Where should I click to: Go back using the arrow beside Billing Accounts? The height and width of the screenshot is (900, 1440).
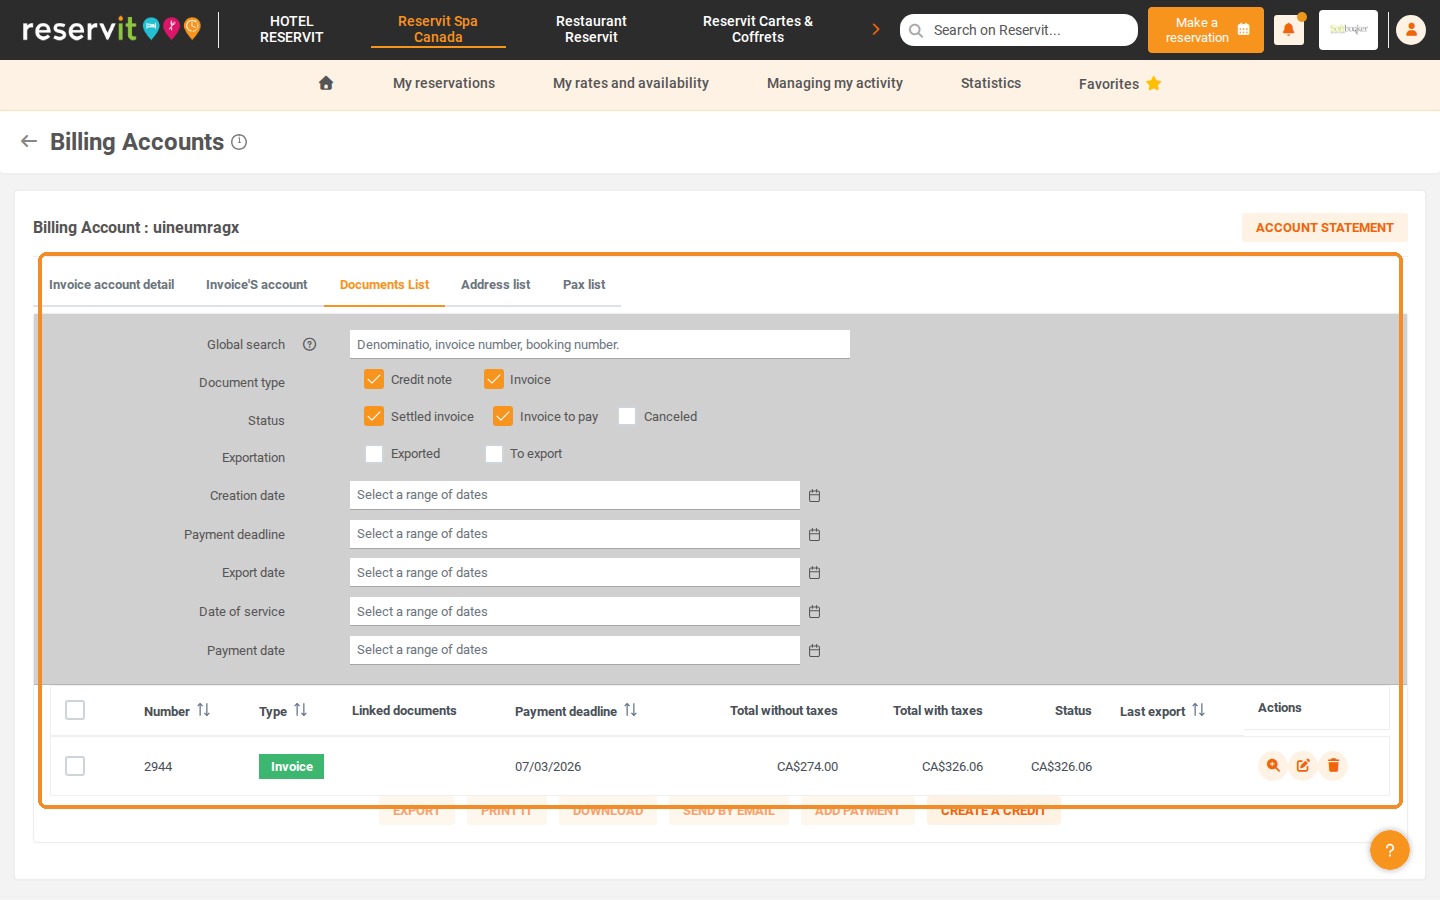pyautogui.click(x=29, y=142)
